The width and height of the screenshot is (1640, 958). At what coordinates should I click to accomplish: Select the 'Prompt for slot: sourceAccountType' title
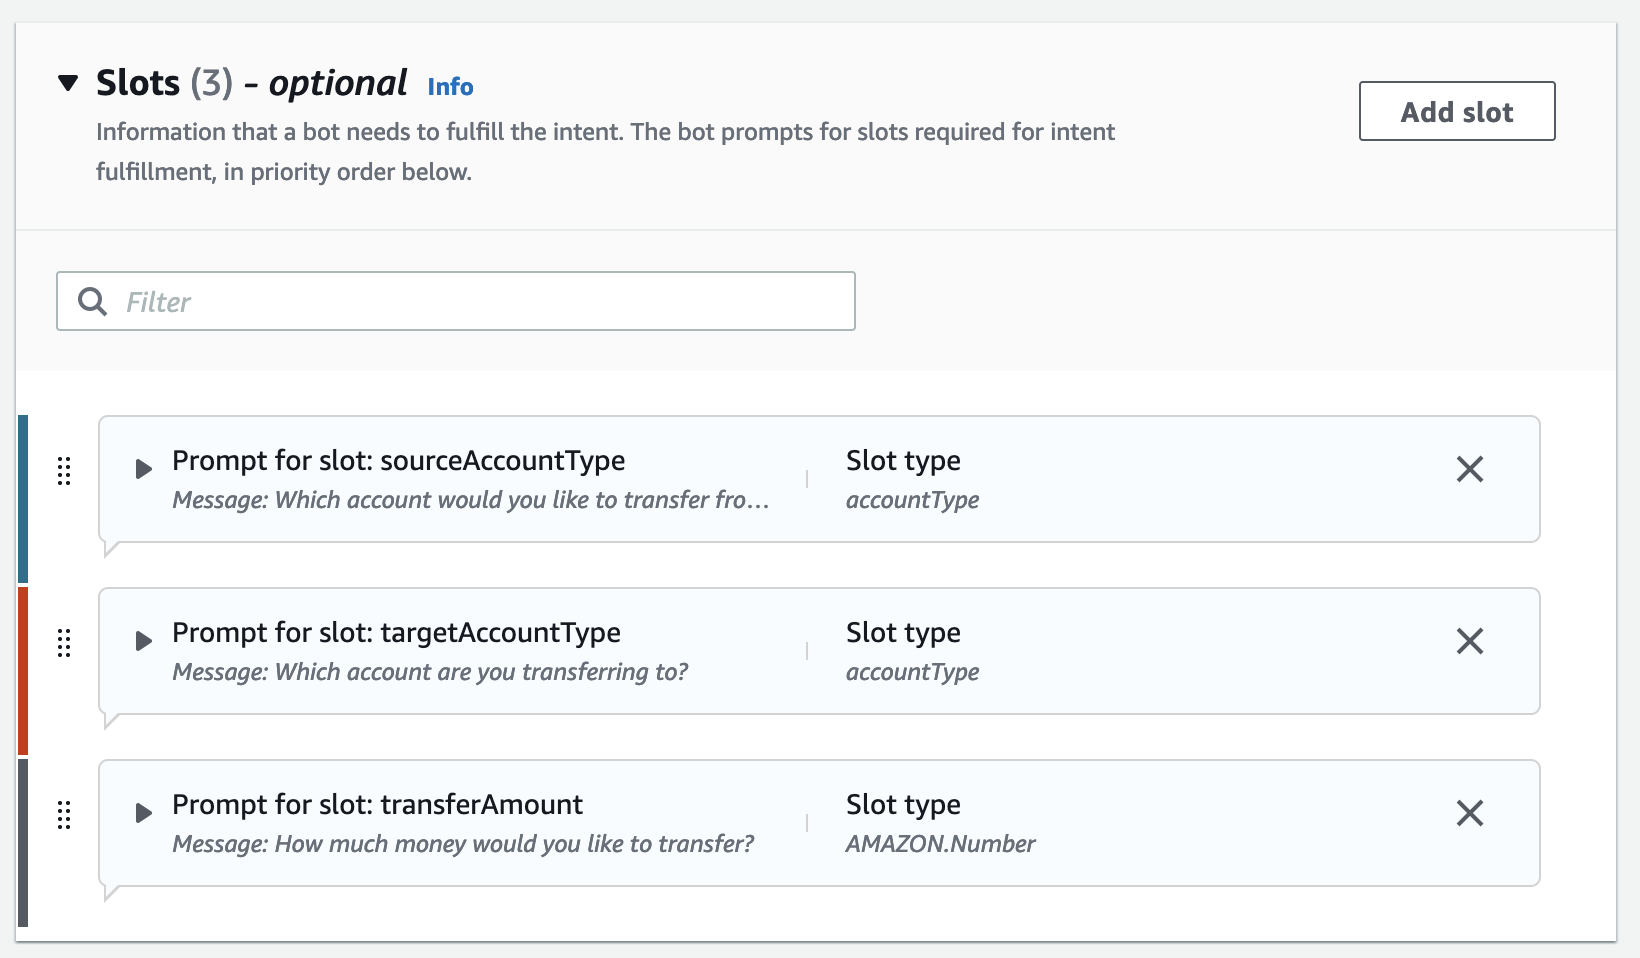(398, 460)
